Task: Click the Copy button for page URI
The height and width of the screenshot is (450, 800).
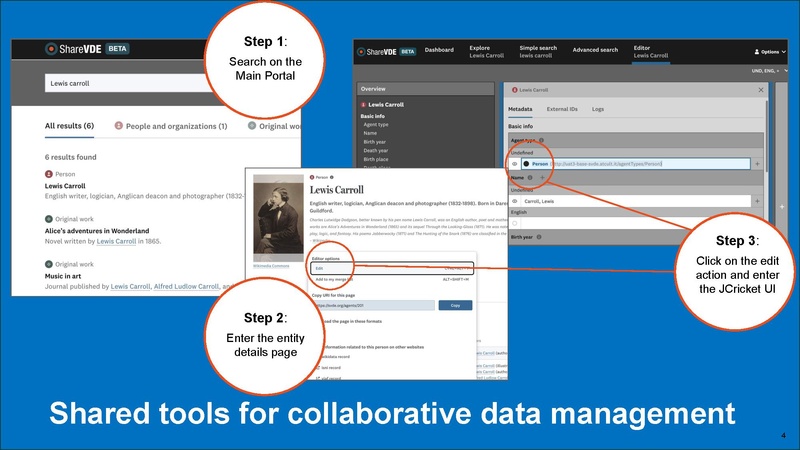Action: (455, 305)
